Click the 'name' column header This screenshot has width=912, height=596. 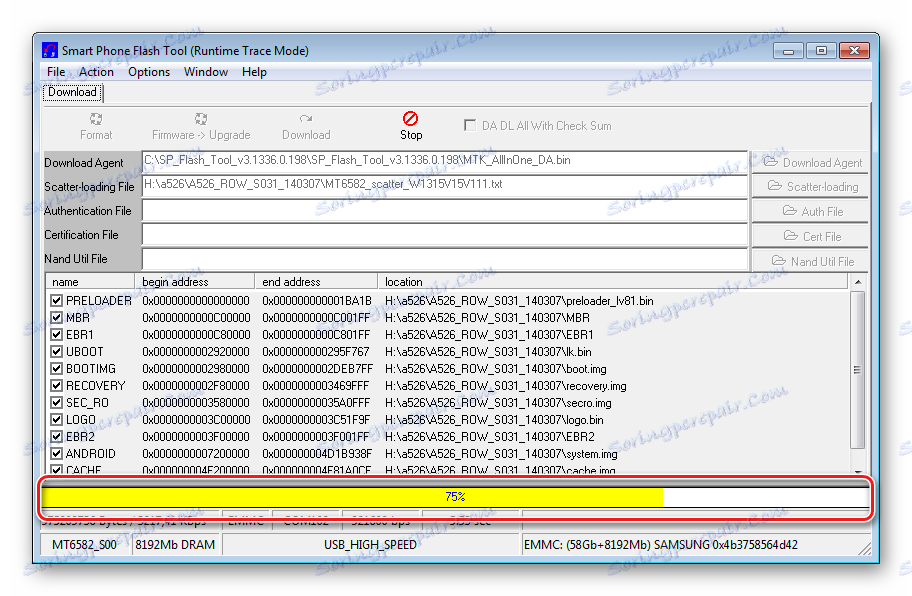[x=90, y=282]
